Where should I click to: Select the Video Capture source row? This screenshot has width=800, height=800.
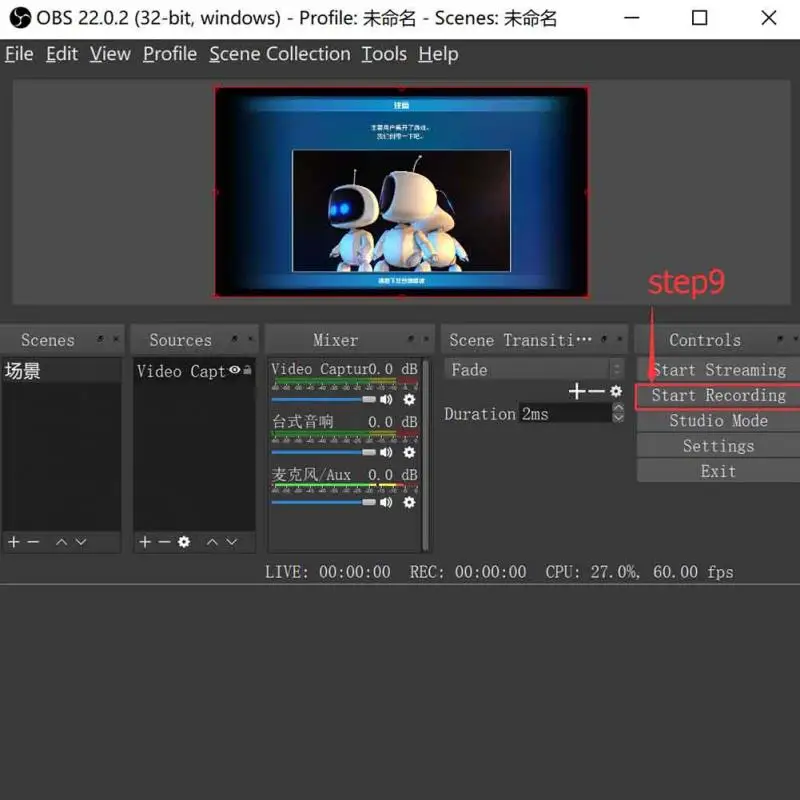(x=194, y=371)
